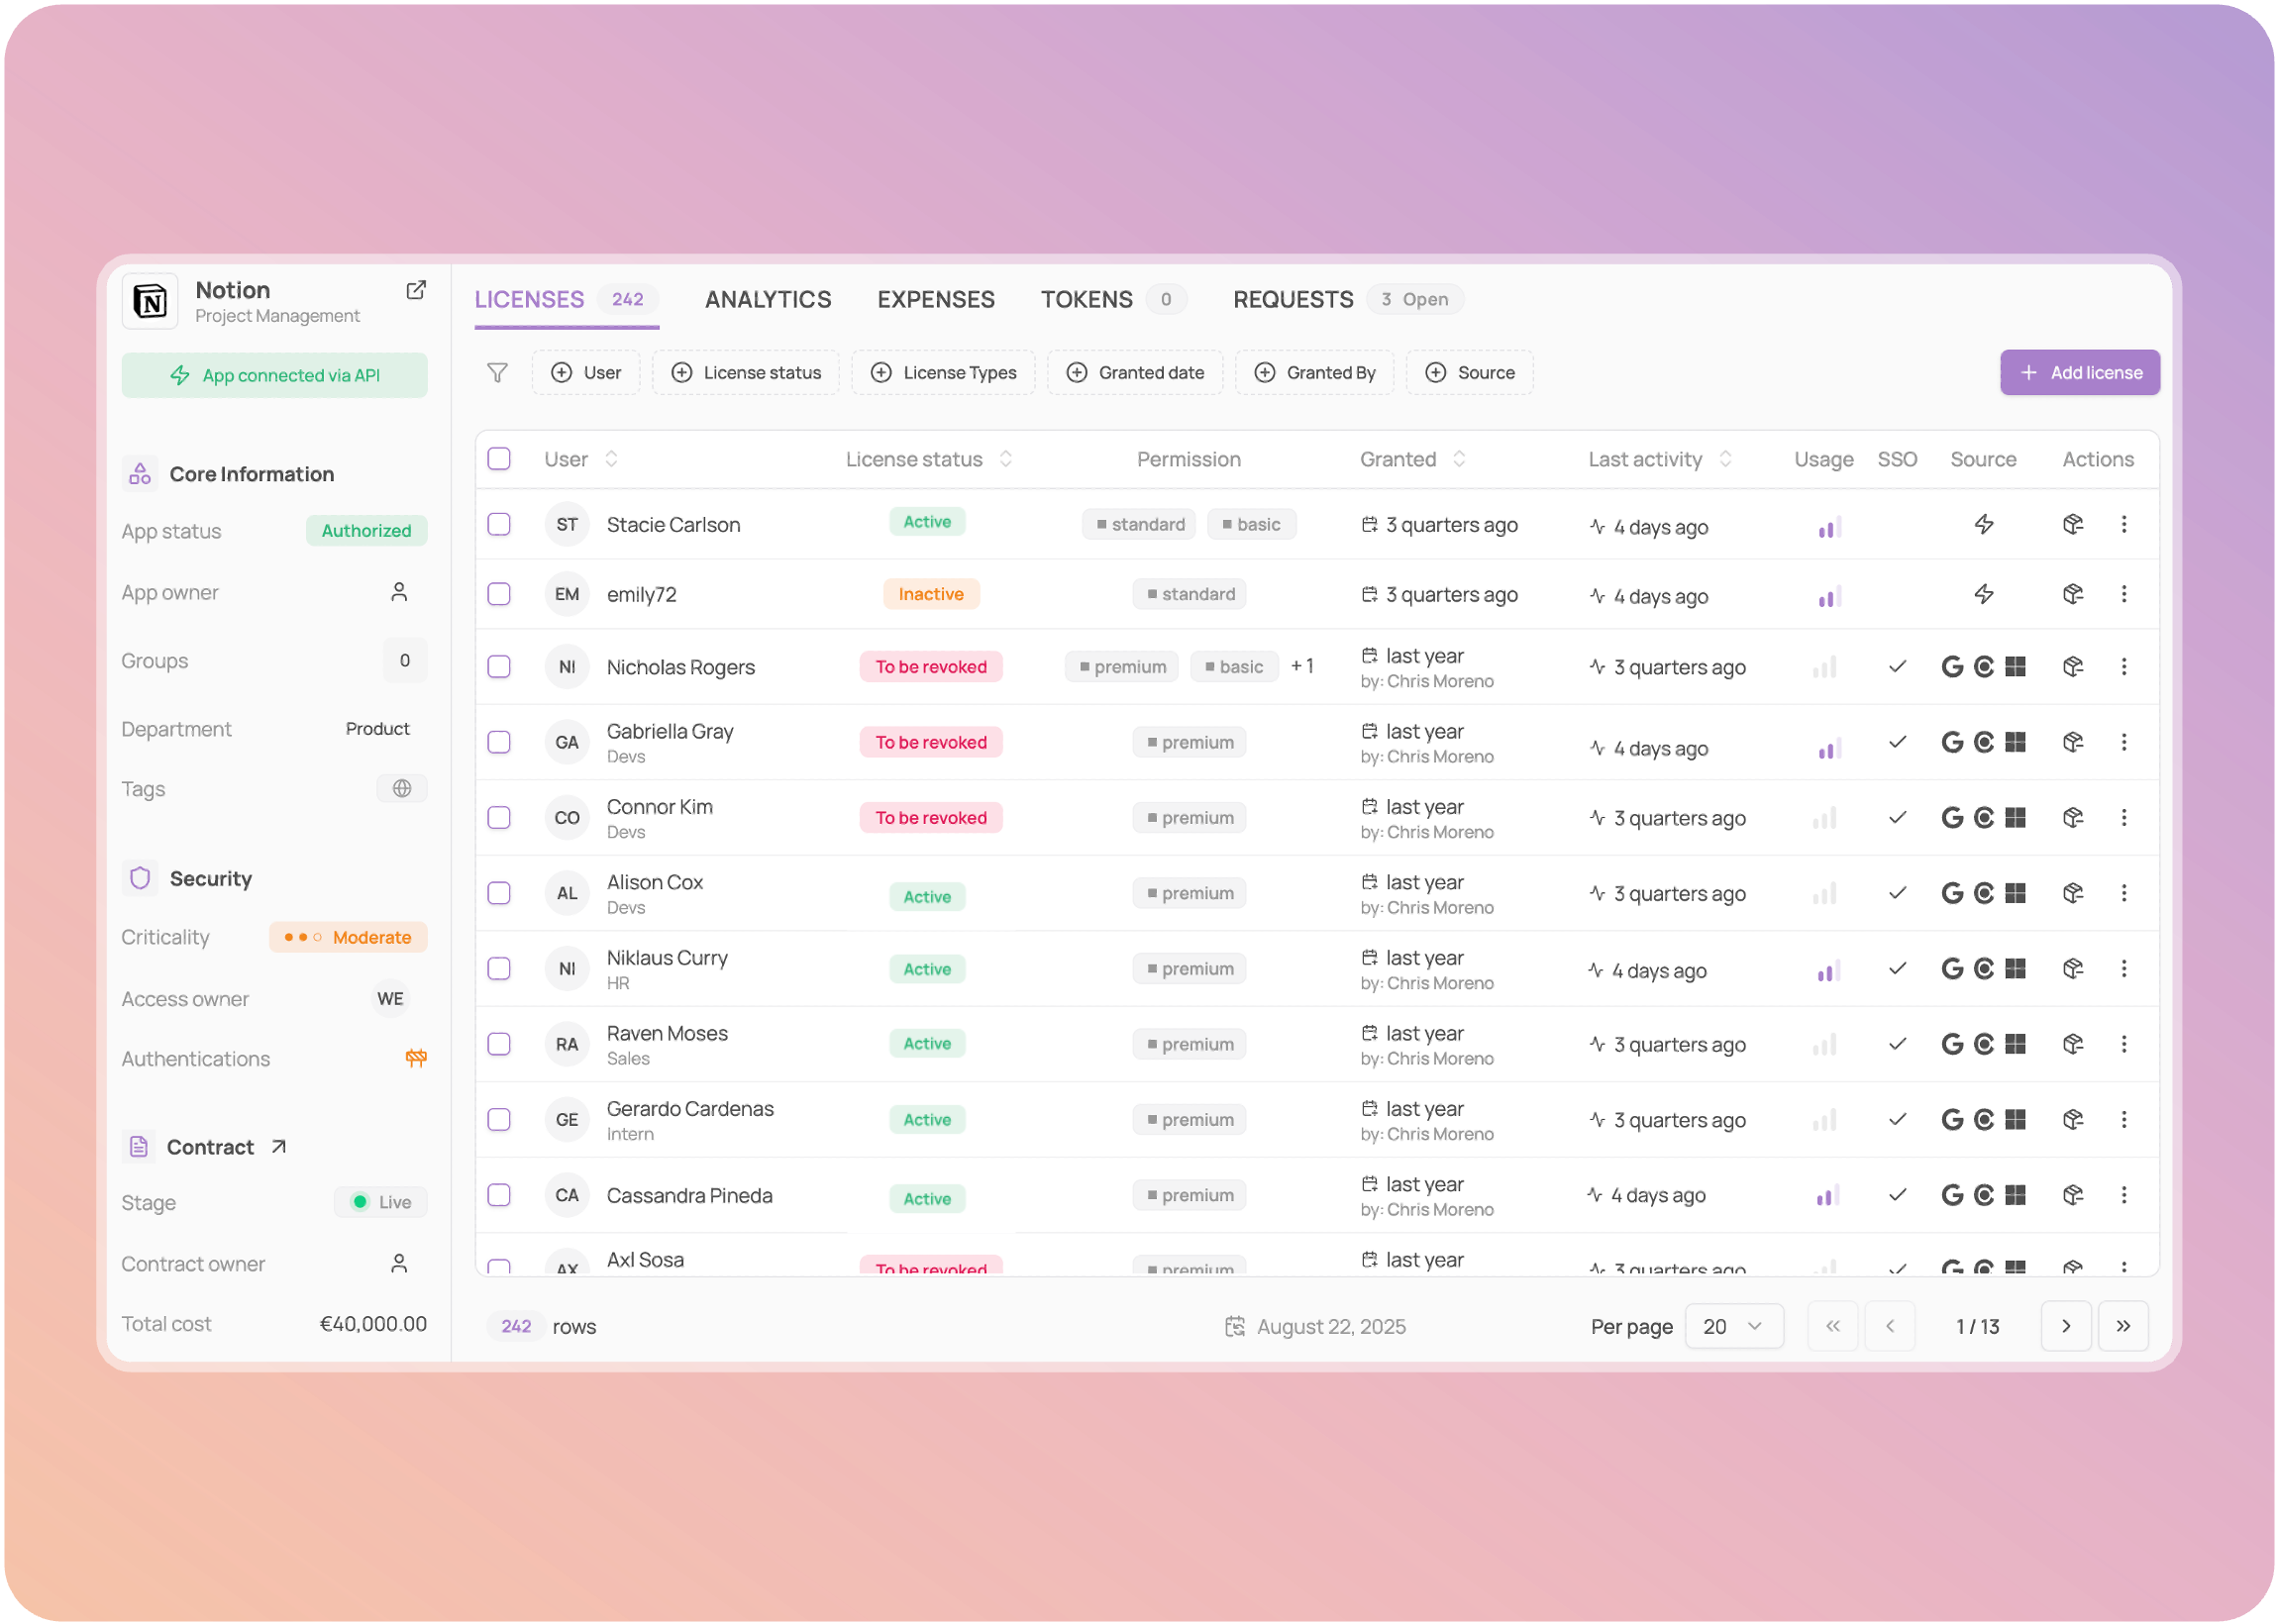2278x1624 pixels.
Task: Switch to the ANALYTICS tab
Action: pyautogui.click(x=768, y=300)
